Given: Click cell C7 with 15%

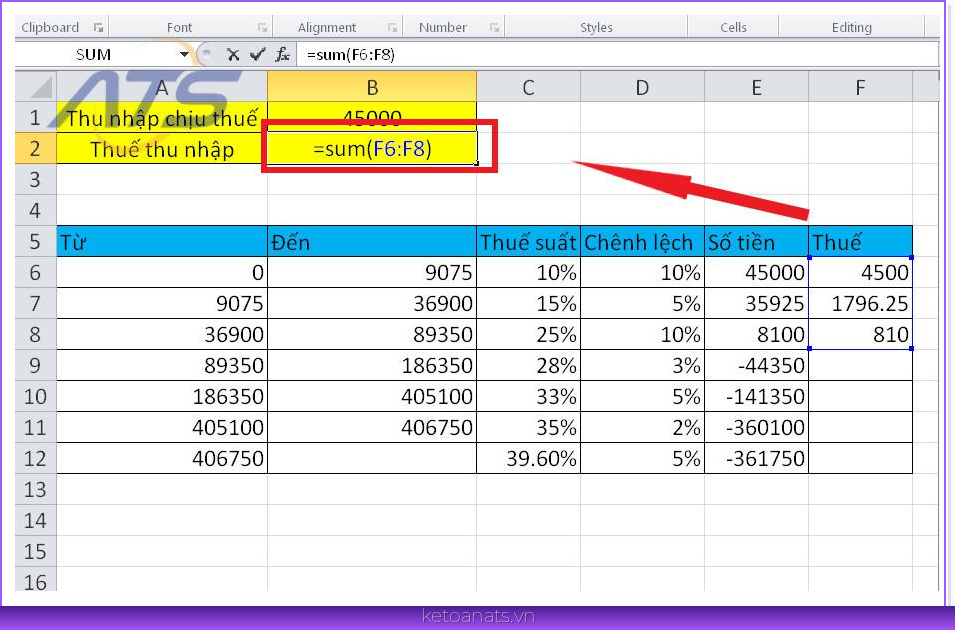Looking at the screenshot, I should tap(529, 303).
